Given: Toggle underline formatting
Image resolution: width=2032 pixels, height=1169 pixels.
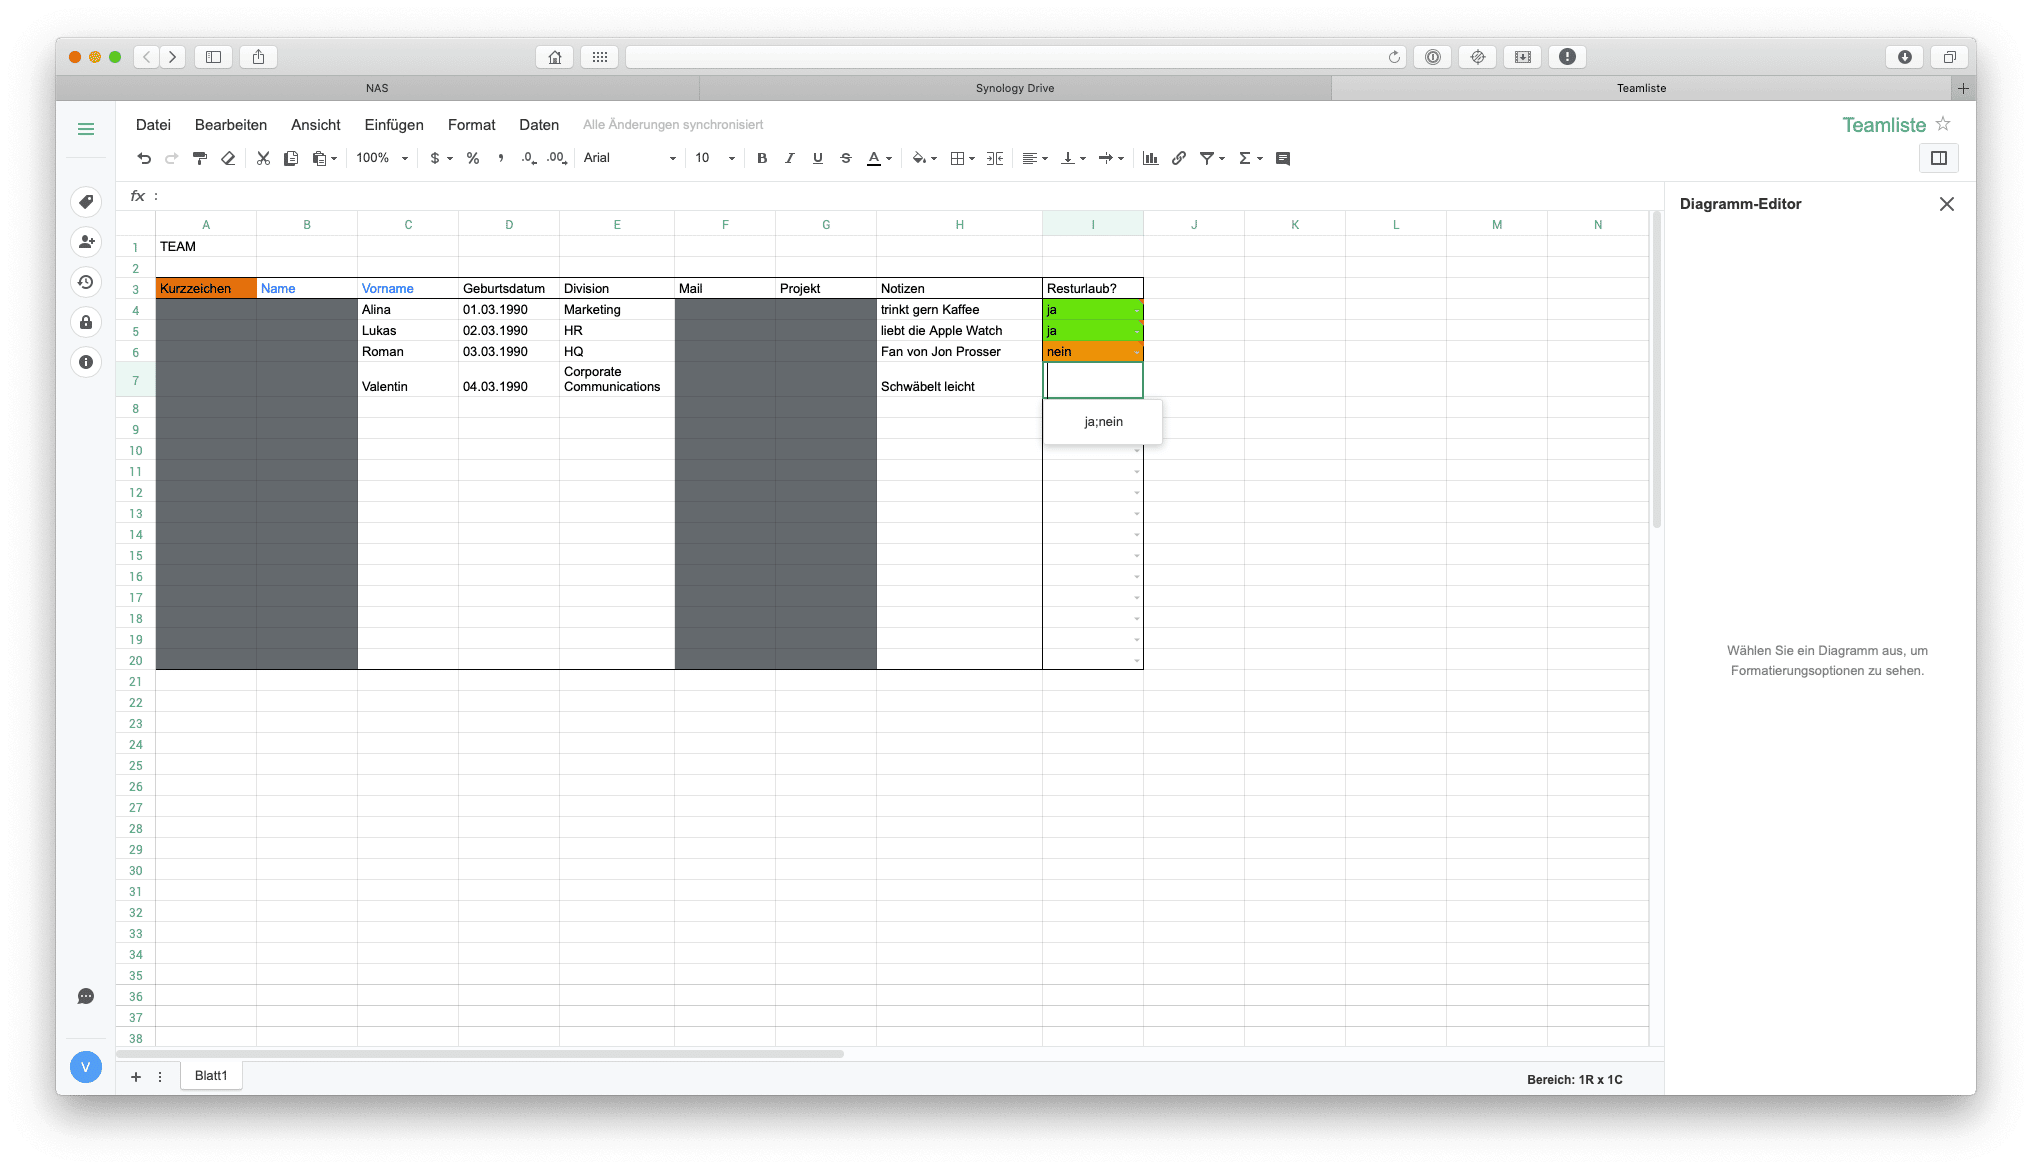Looking at the screenshot, I should 818,158.
